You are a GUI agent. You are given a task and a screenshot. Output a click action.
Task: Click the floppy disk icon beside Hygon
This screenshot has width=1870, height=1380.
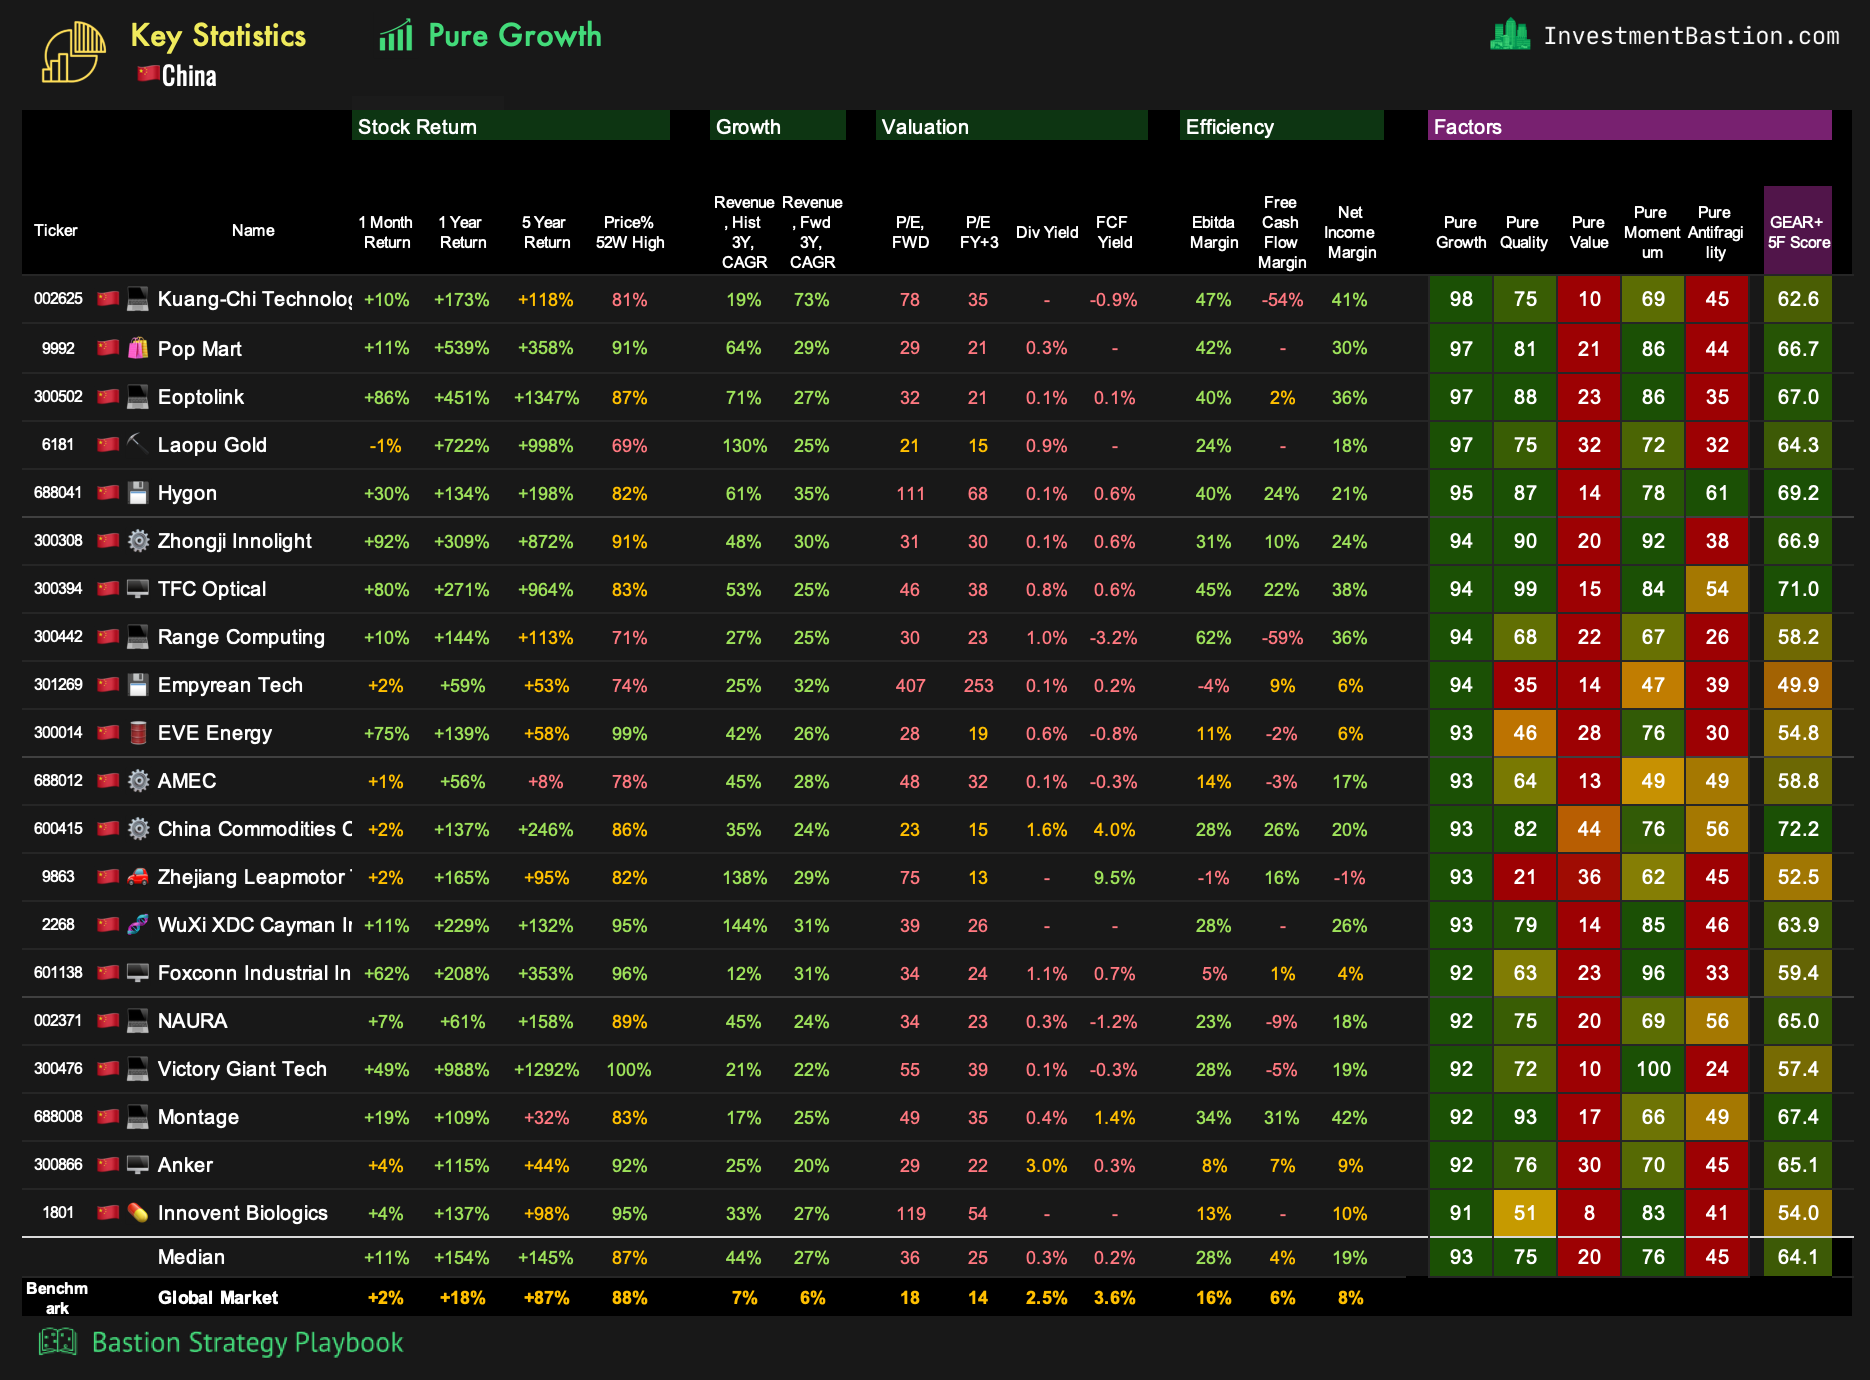[138, 492]
